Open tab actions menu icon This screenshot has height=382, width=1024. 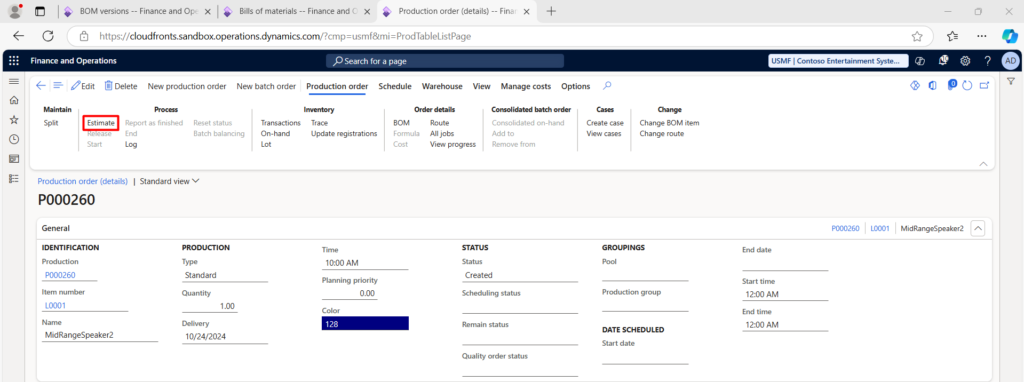click(40, 11)
